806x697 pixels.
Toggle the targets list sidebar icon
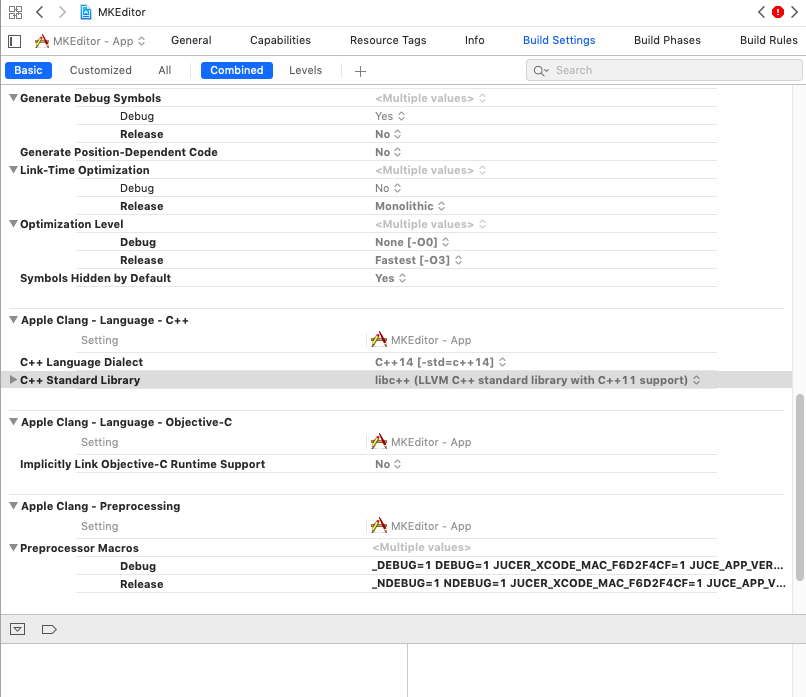tap(15, 41)
